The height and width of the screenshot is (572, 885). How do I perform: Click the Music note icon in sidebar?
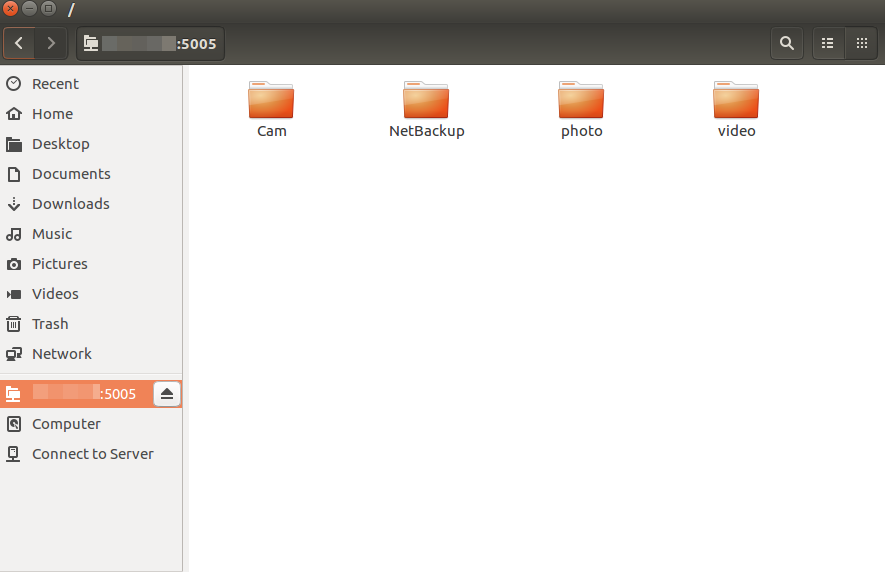pos(14,234)
